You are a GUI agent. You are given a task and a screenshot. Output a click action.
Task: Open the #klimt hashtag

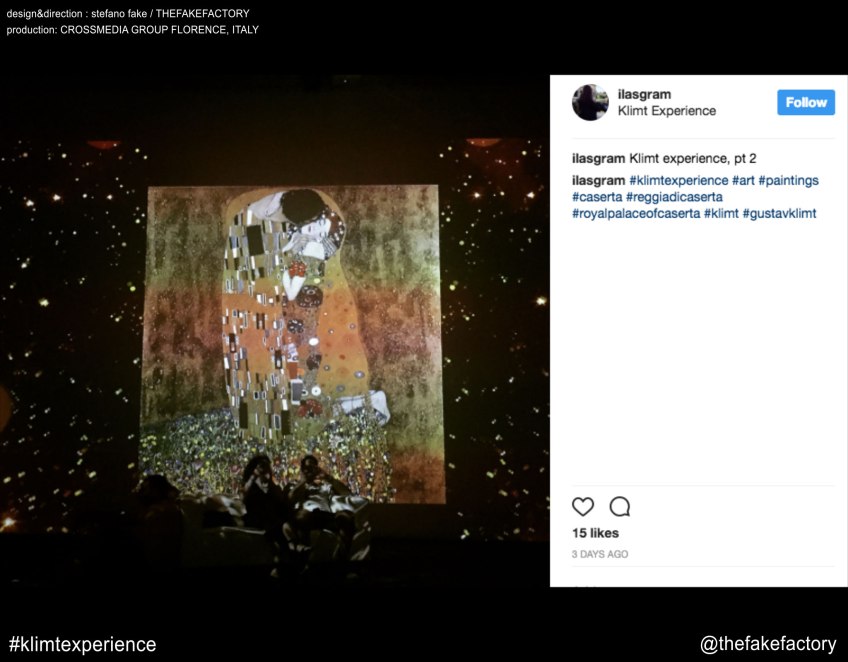point(721,214)
